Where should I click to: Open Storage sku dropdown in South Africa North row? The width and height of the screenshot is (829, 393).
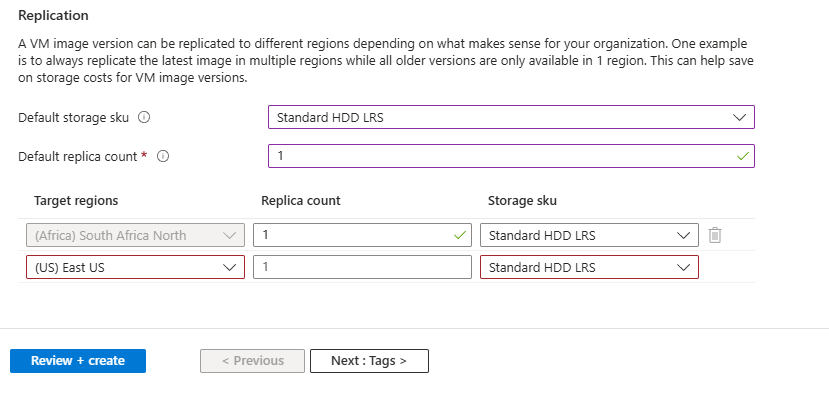(x=589, y=235)
